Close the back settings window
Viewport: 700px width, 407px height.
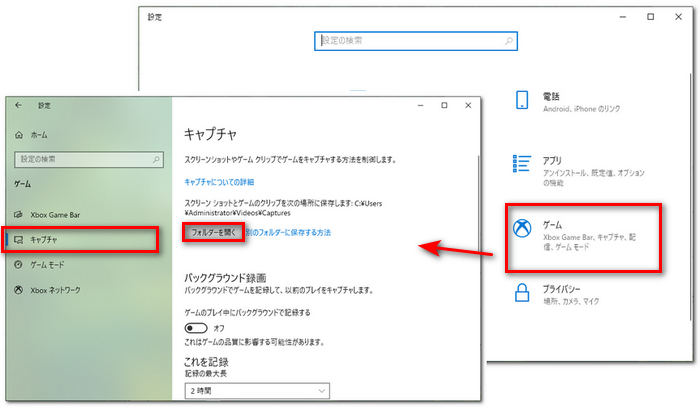coord(678,17)
